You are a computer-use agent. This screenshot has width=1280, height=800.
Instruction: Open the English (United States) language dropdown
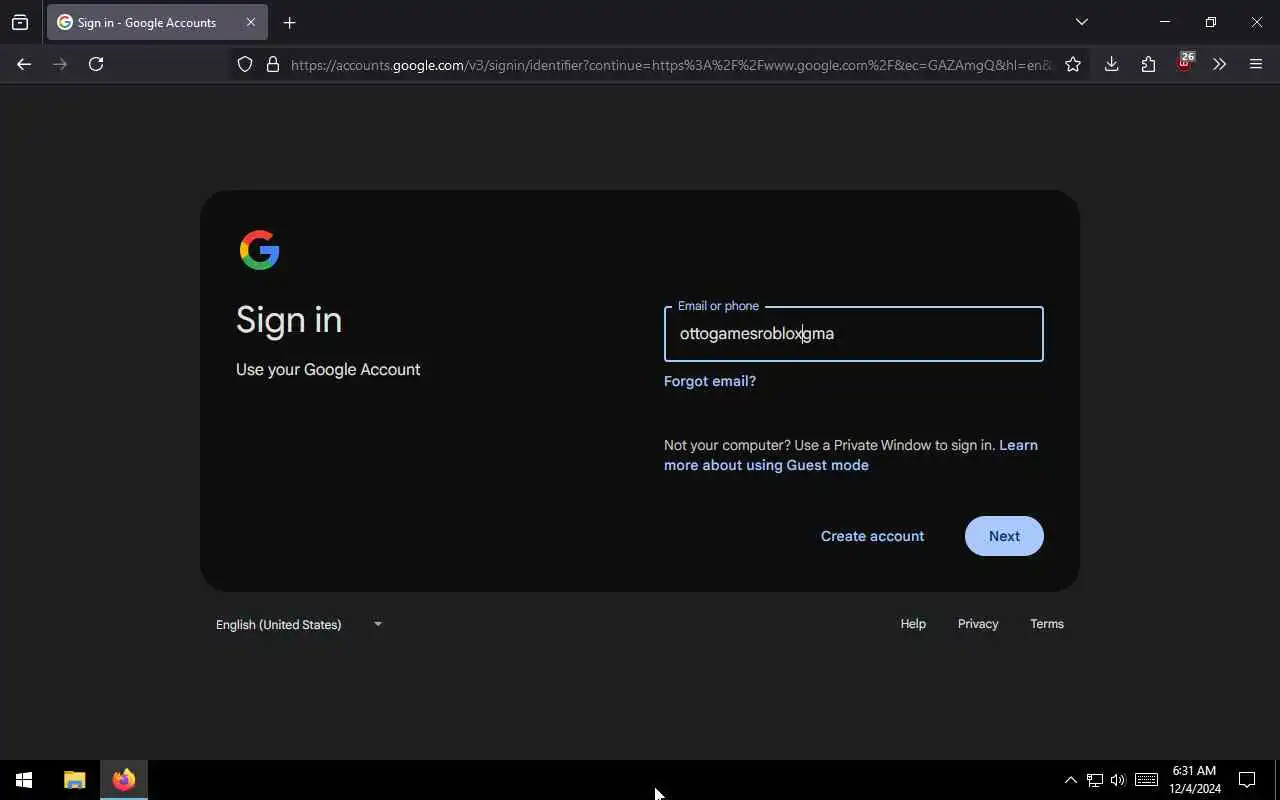(x=299, y=624)
